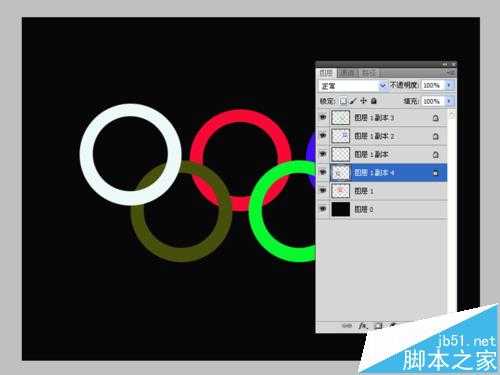Viewport: 500px width, 375px height.
Task: Click thumbnail of layer 图层 1 副本 2
Action: [341, 136]
